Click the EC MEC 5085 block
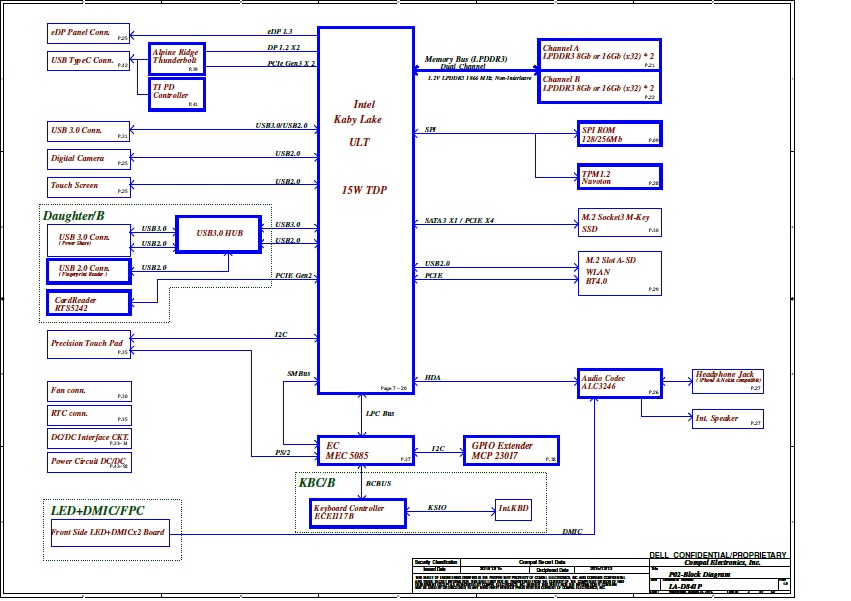The width and height of the screenshot is (851, 601). coord(366,451)
